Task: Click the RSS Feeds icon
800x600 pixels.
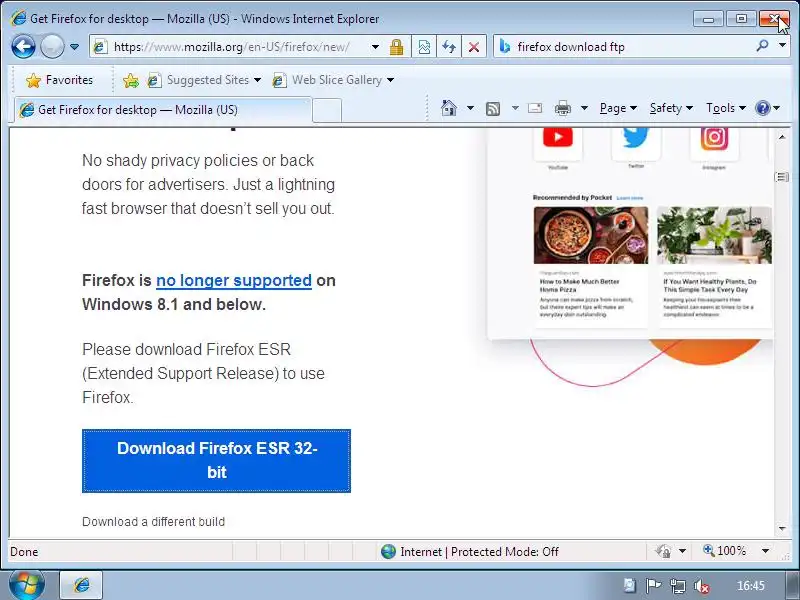Action: point(493,108)
